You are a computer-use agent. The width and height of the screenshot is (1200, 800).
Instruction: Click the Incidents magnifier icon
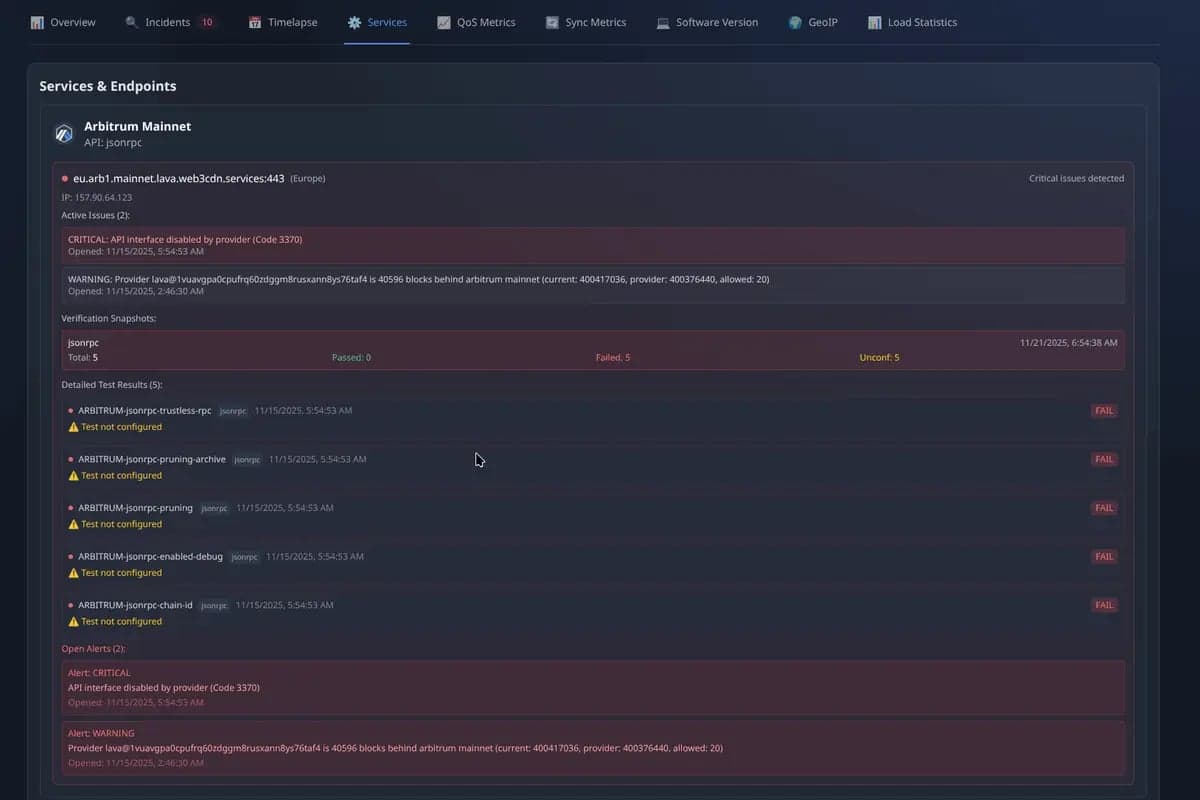click(132, 22)
